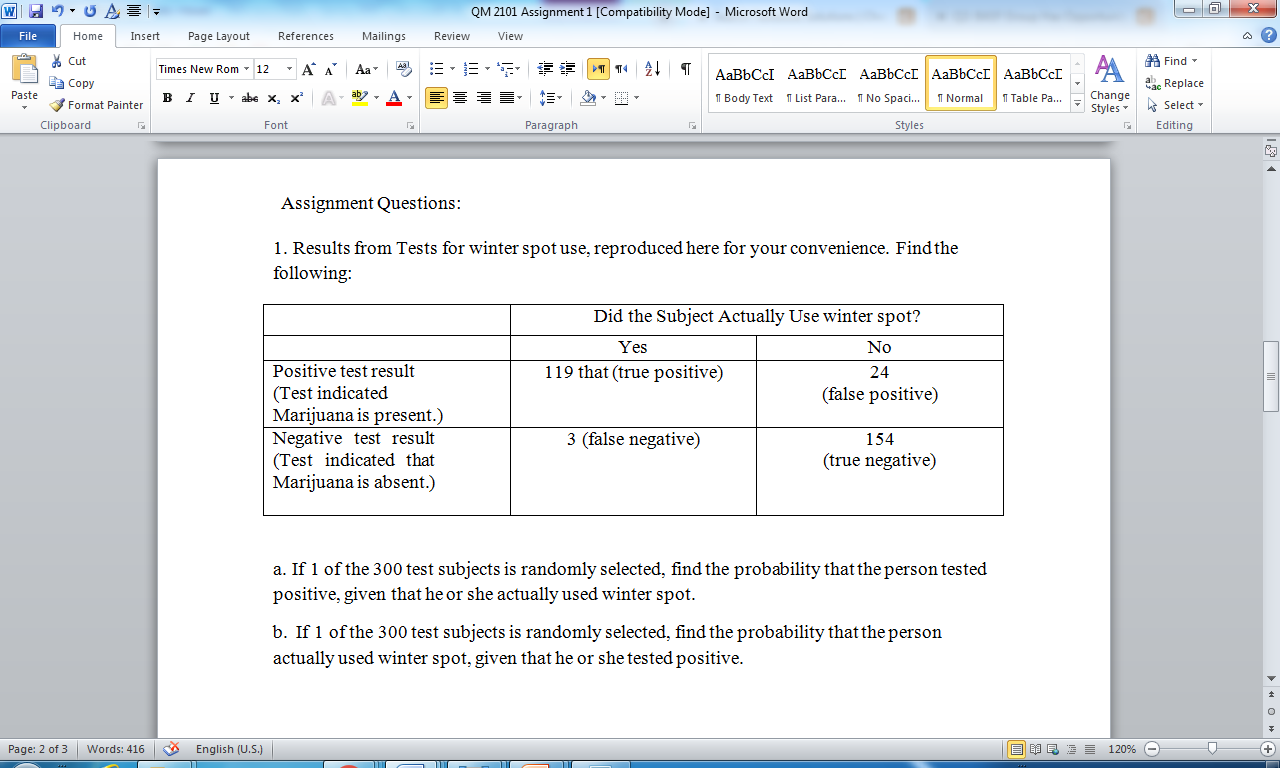1280x768 pixels.
Task: Toggle align text left
Action: pos(436,98)
